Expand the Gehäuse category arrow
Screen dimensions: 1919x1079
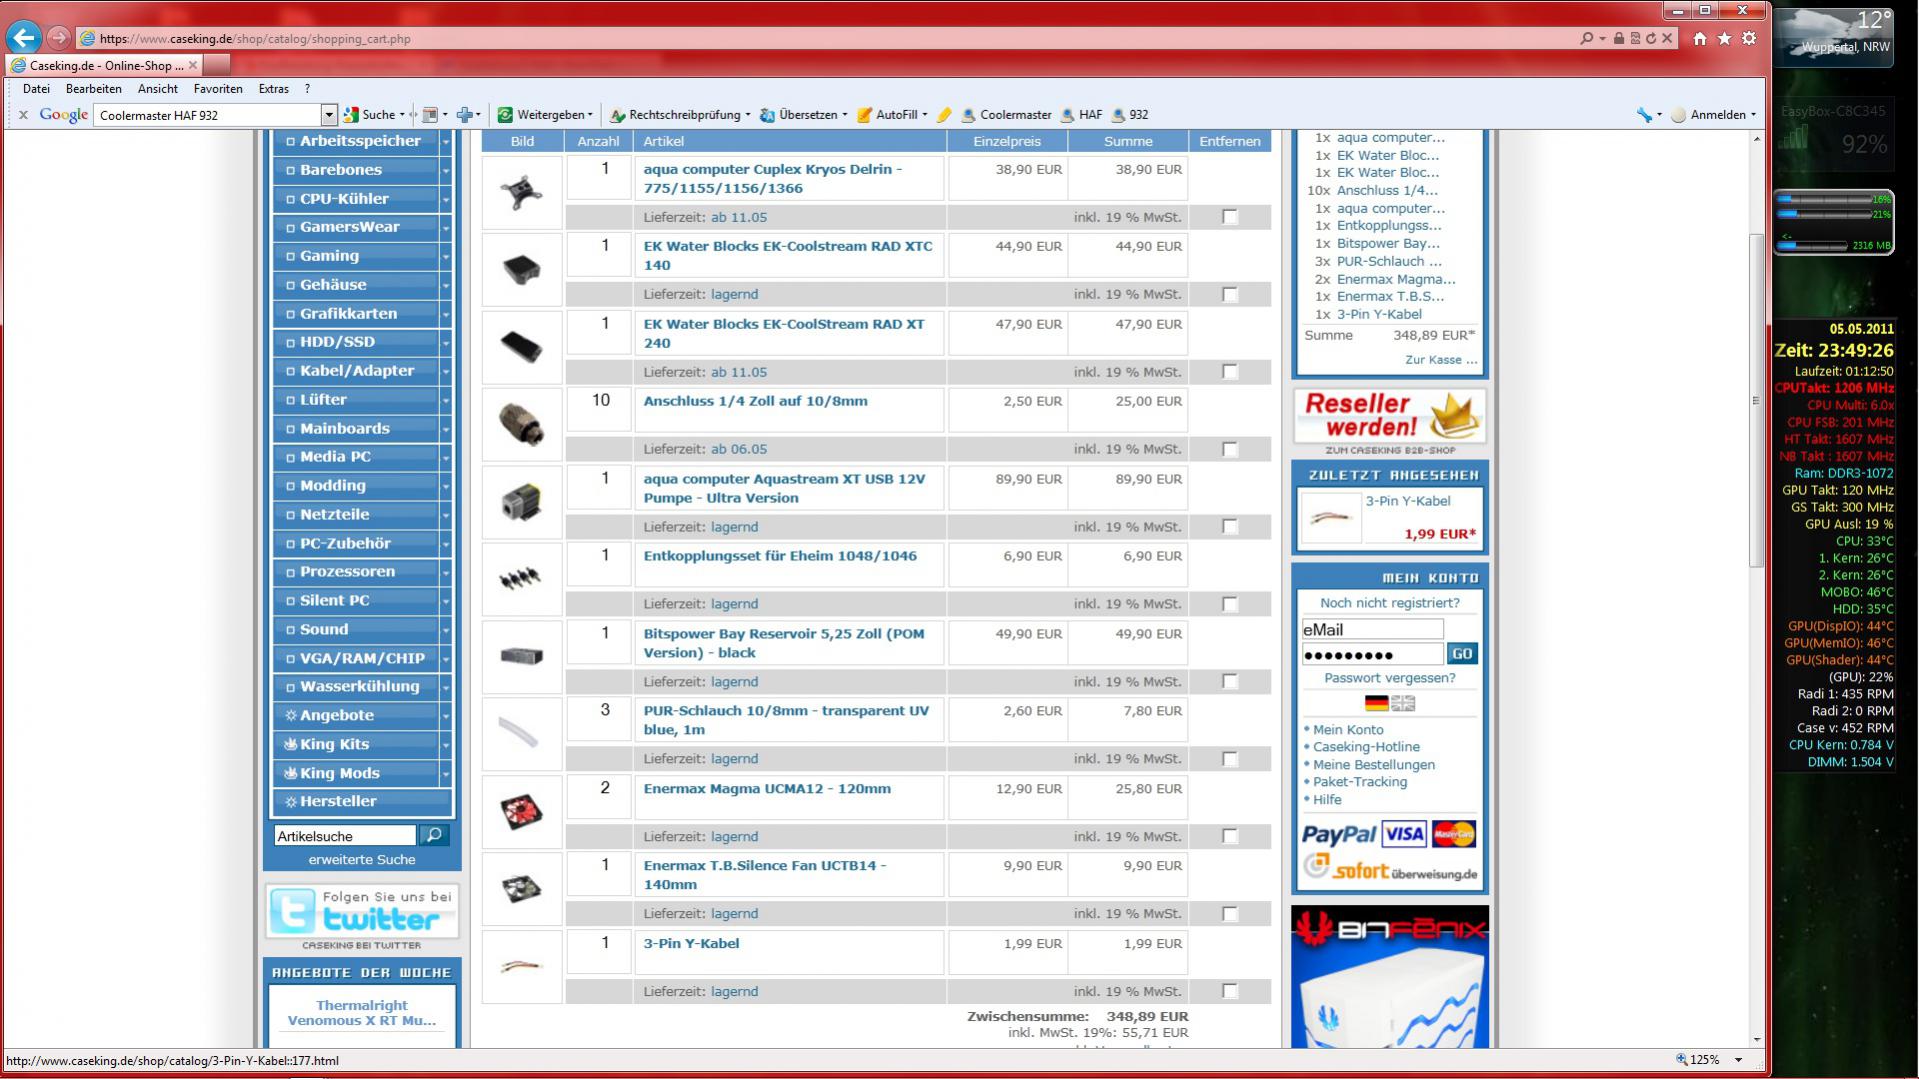coord(446,285)
